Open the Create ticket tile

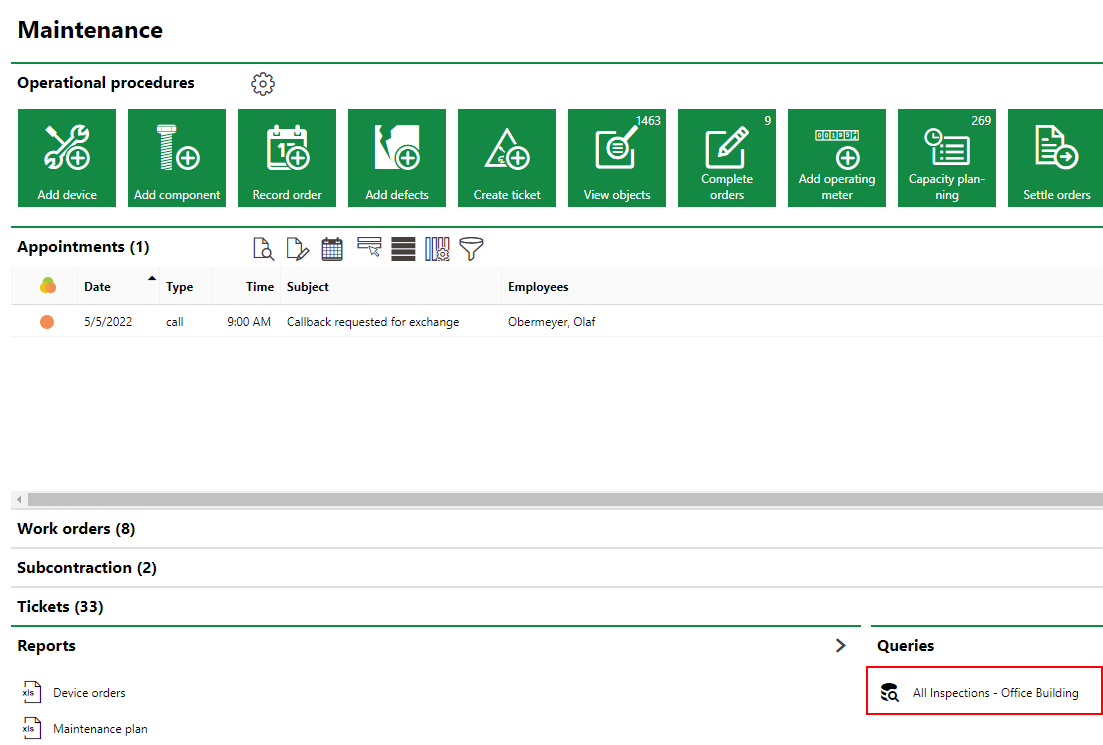click(x=507, y=158)
